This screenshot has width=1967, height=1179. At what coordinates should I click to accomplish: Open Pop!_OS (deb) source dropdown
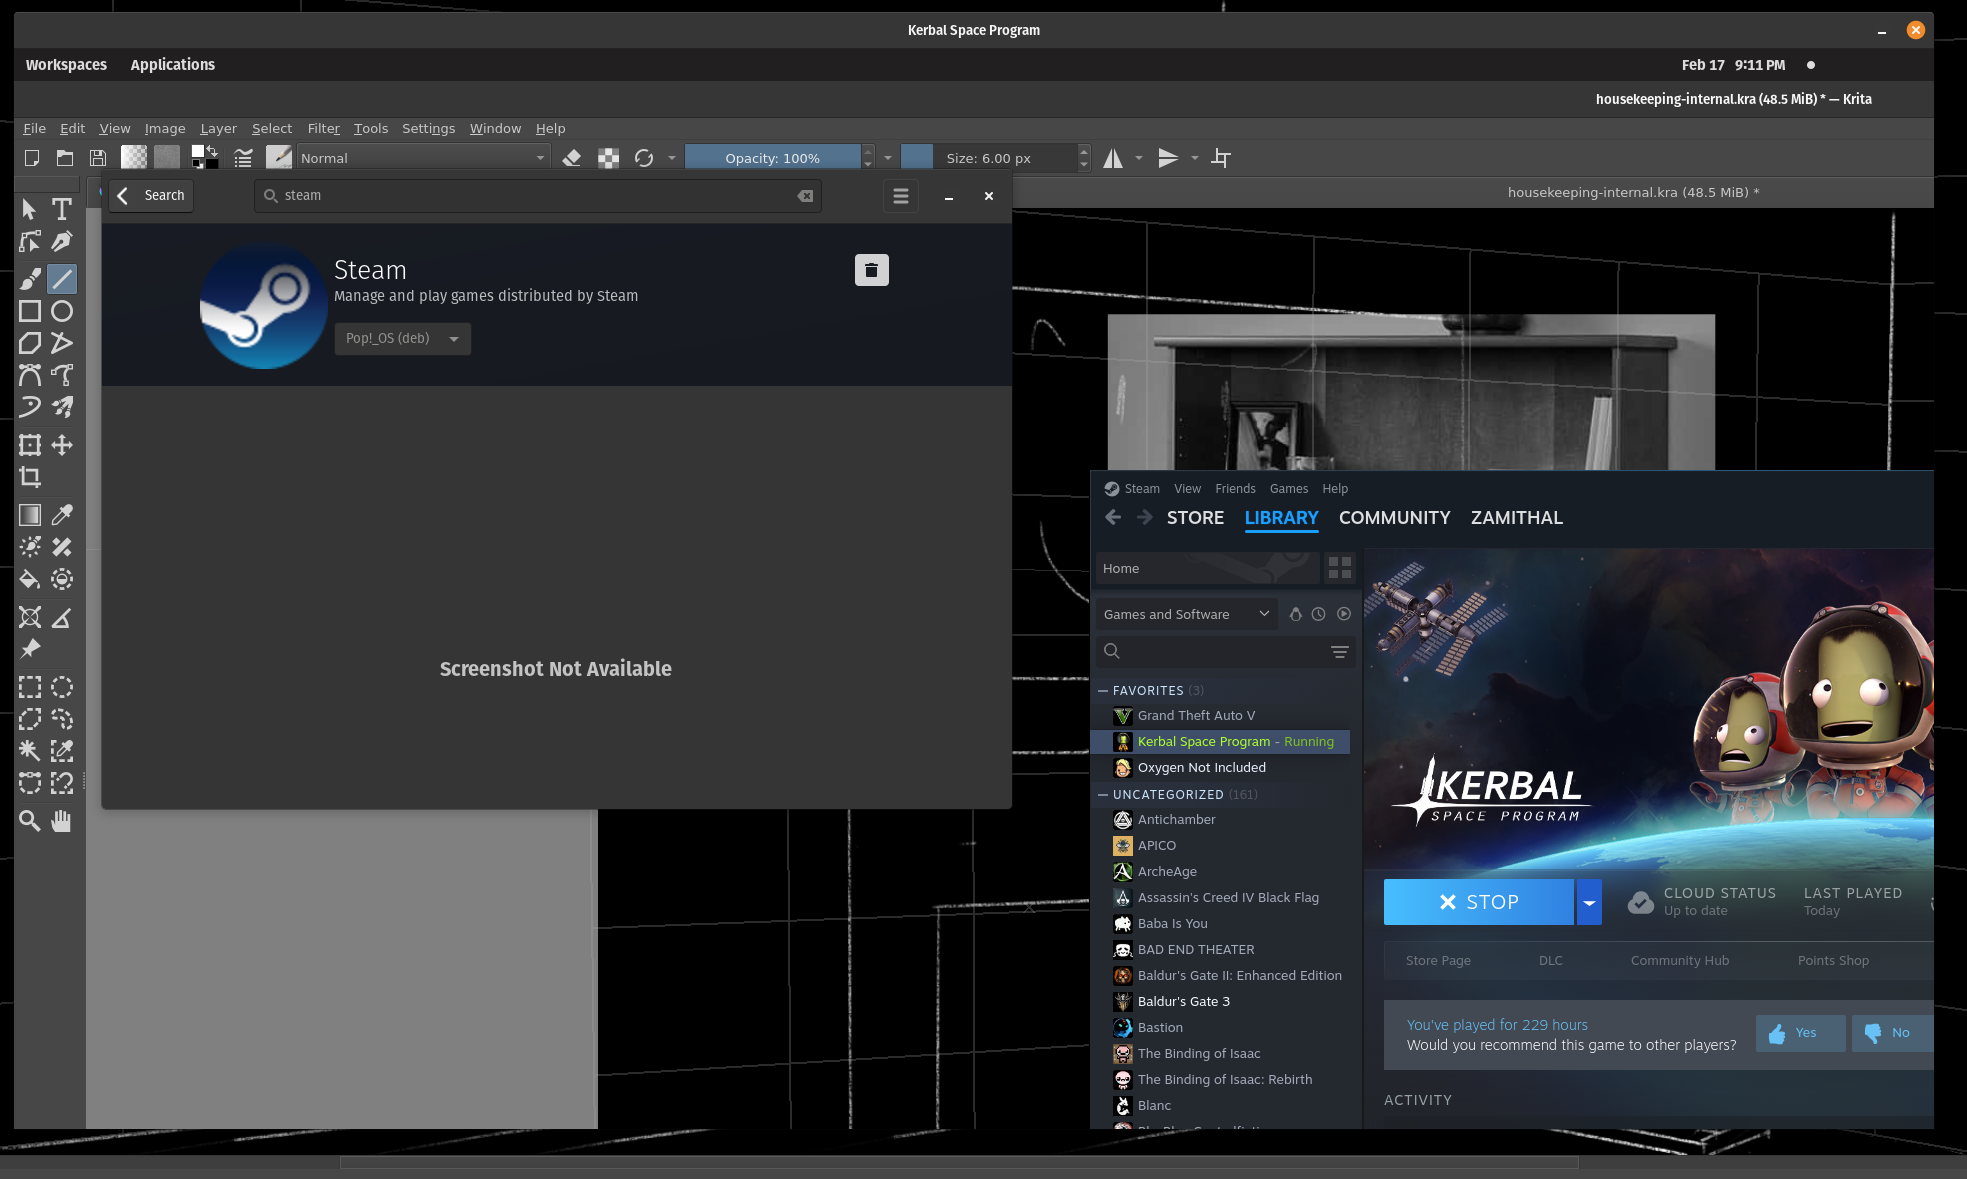pos(402,339)
